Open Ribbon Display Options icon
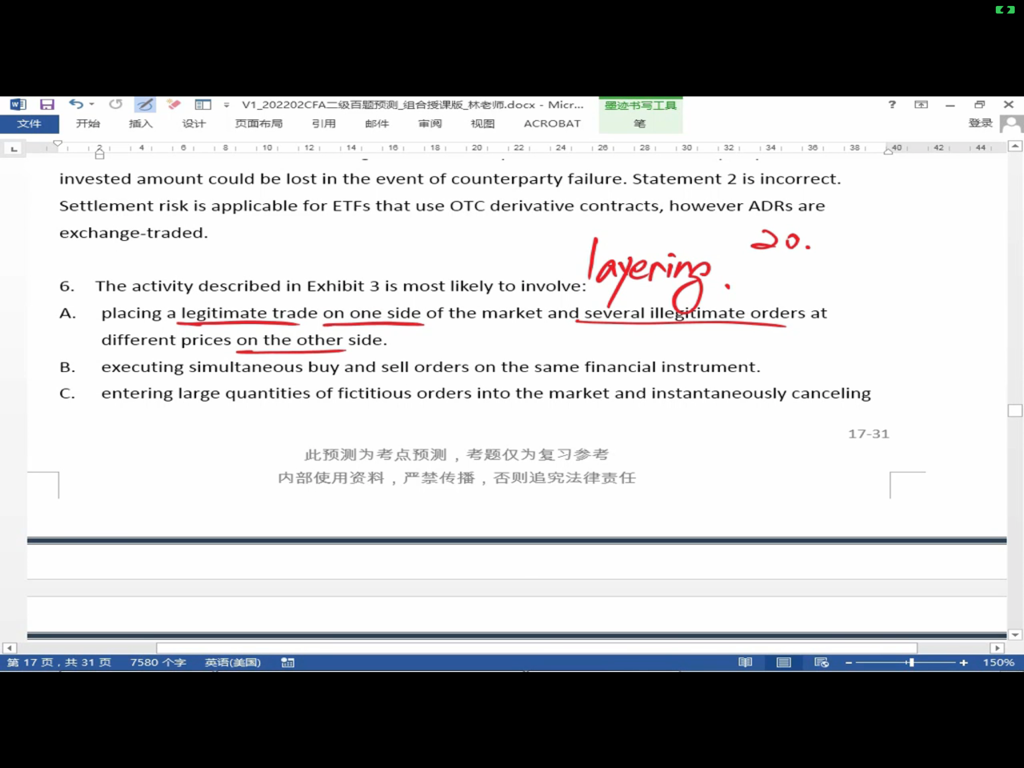 (x=921, y=104)
